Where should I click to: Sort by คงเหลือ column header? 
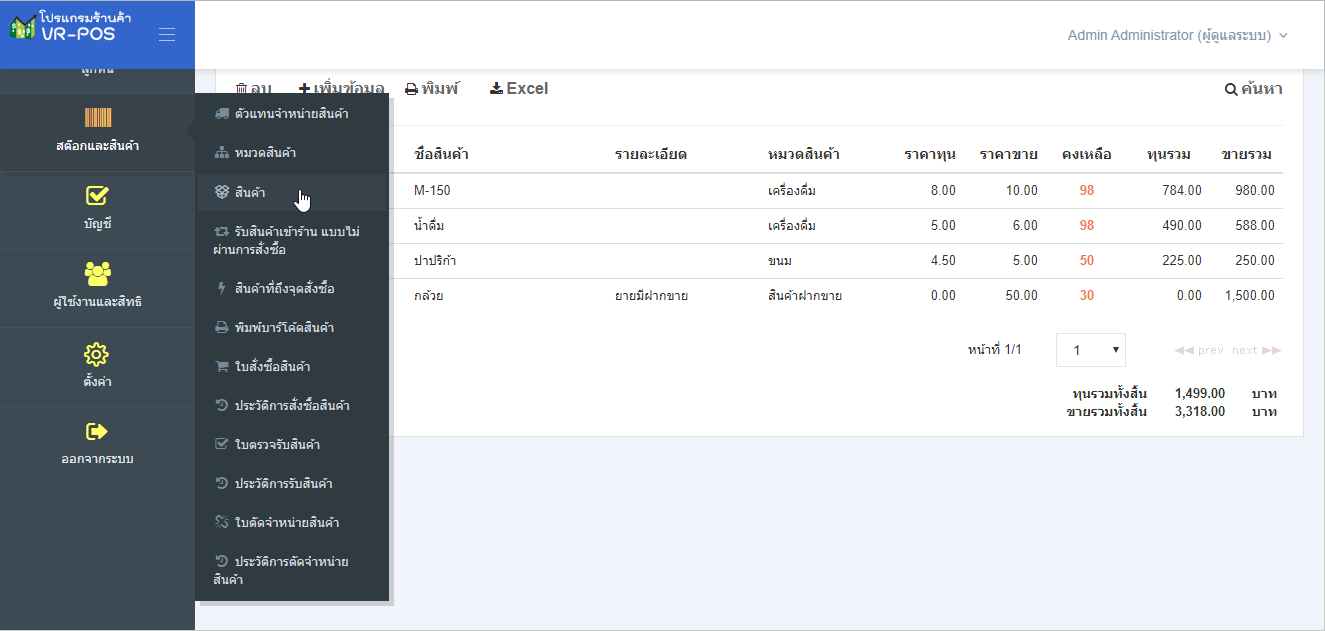coord(1087,154)
